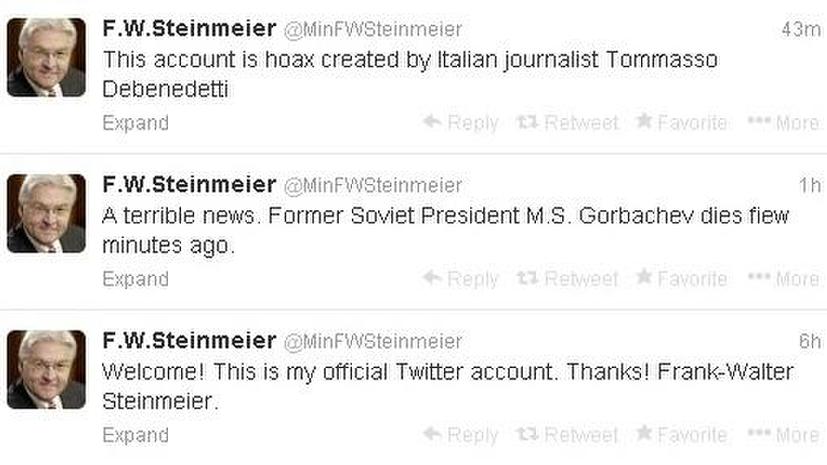Open More menu on the Gorbachev tweet
Image resolution: width=827 pixels, height=465 pixels.
tap(784, 279)
